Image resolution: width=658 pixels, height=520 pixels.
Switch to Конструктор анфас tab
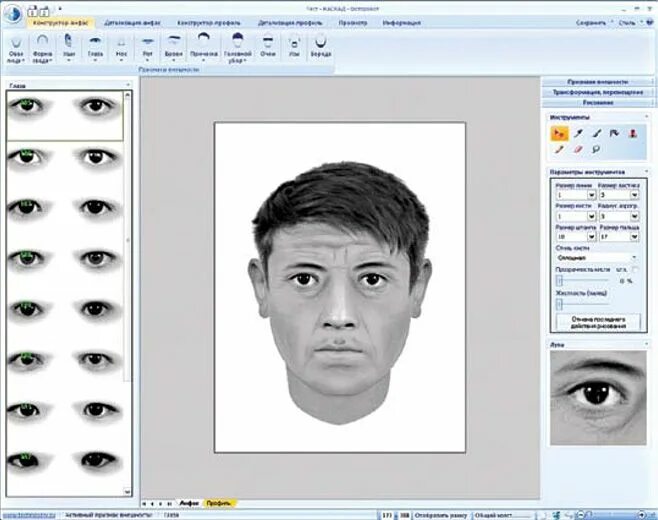[x=61, y=23]
